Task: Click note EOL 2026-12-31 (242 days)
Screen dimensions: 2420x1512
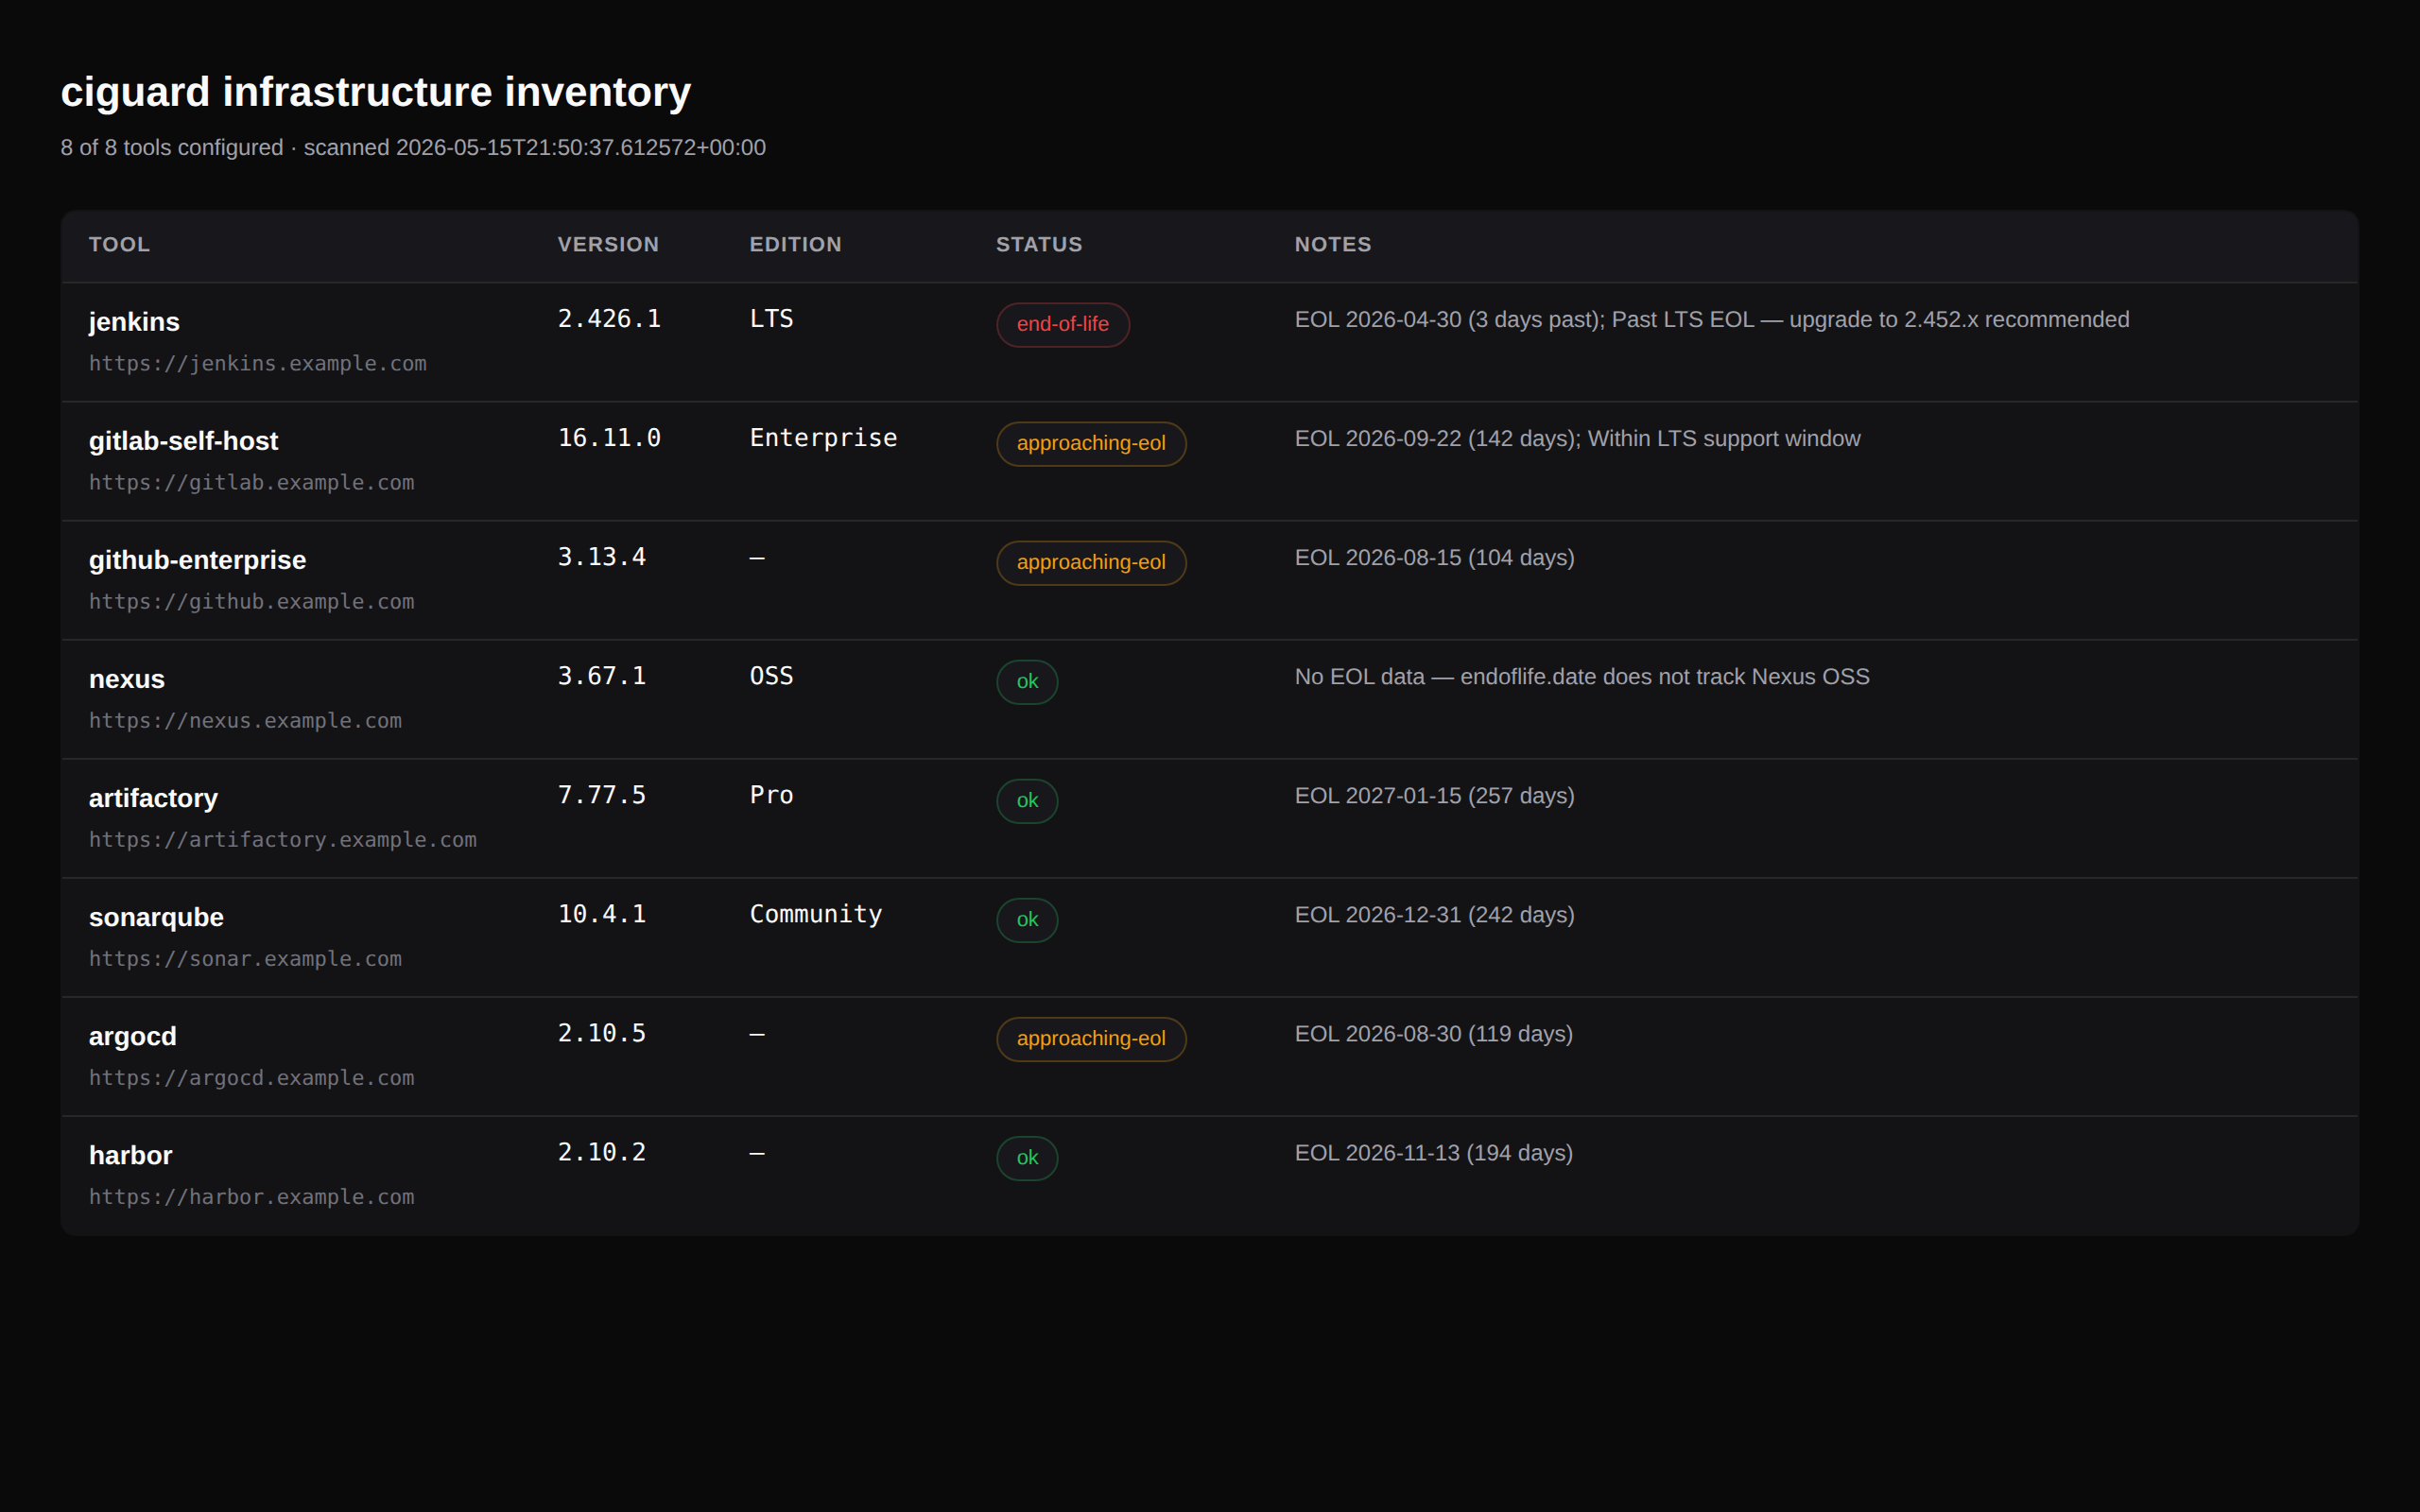Action: [x=1434, y=915]
